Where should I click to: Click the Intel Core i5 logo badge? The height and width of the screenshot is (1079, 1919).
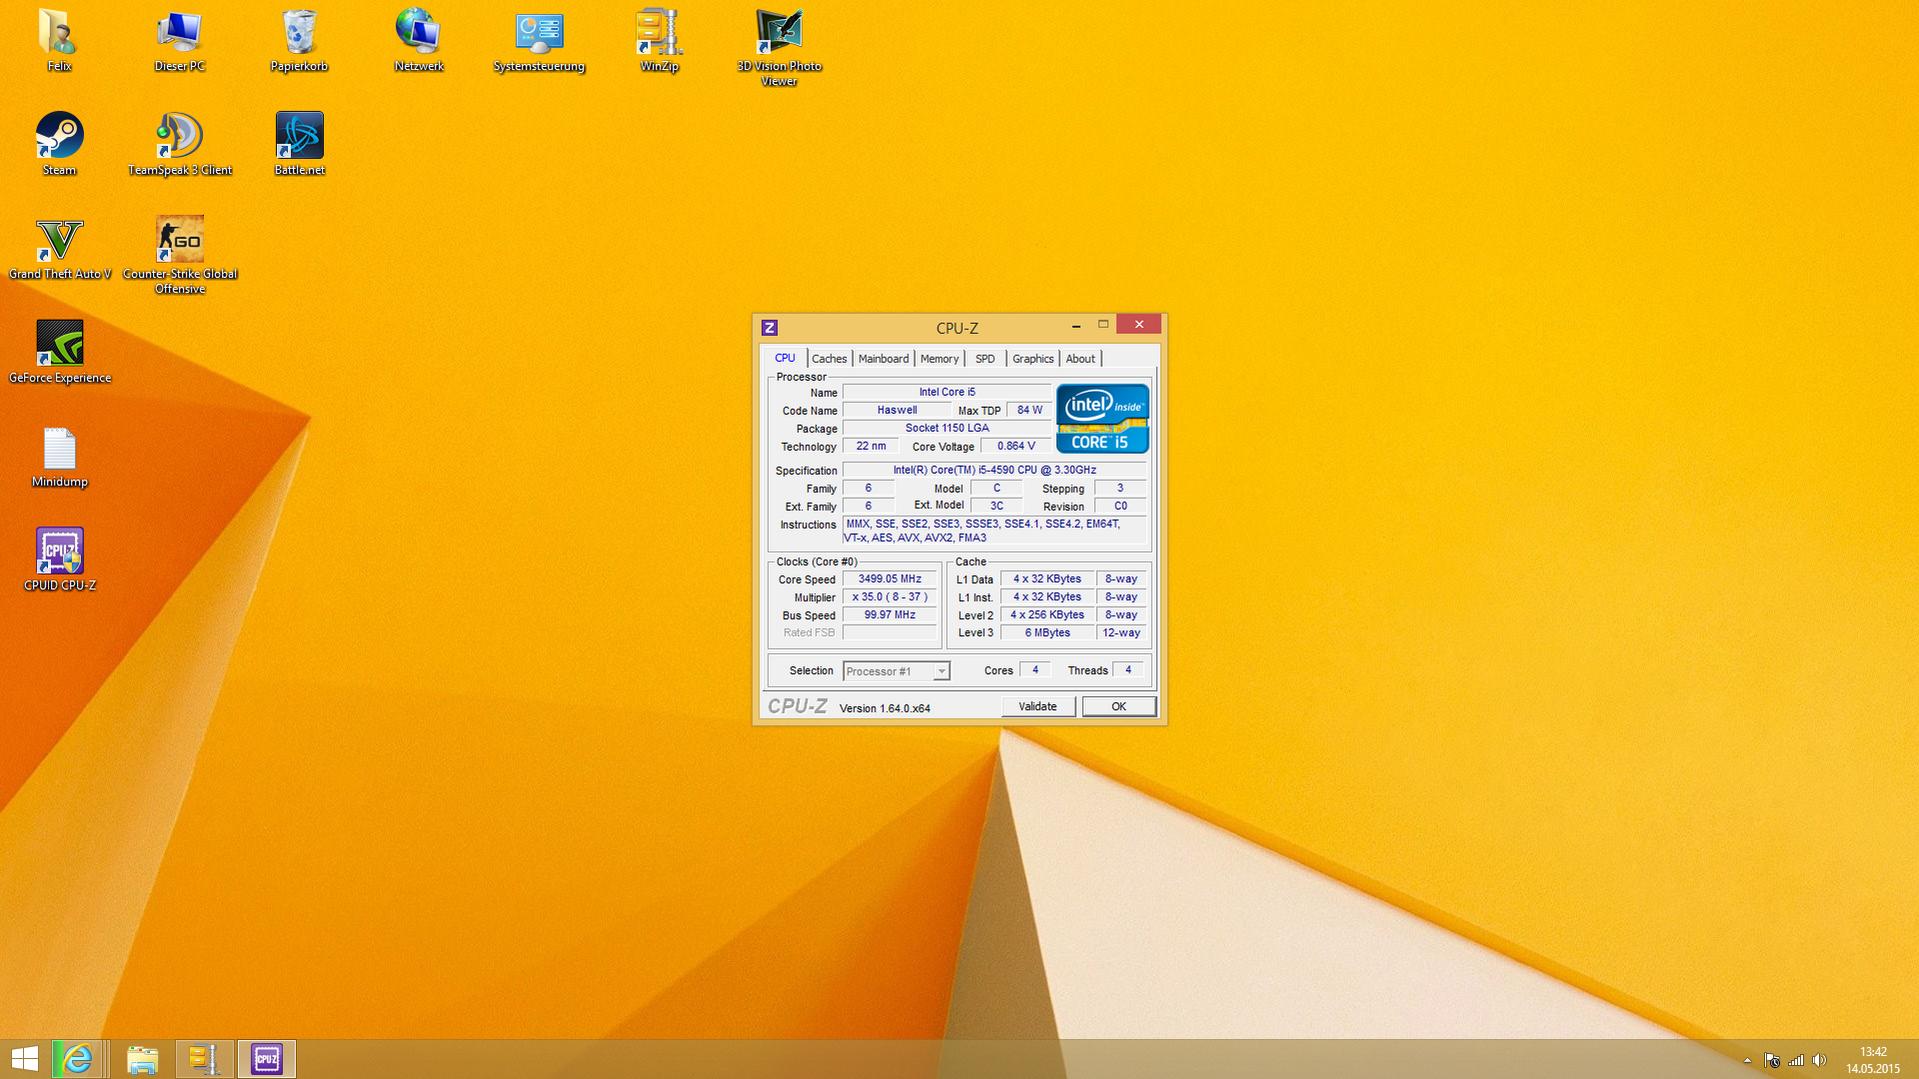click(x=1102, y=419)
